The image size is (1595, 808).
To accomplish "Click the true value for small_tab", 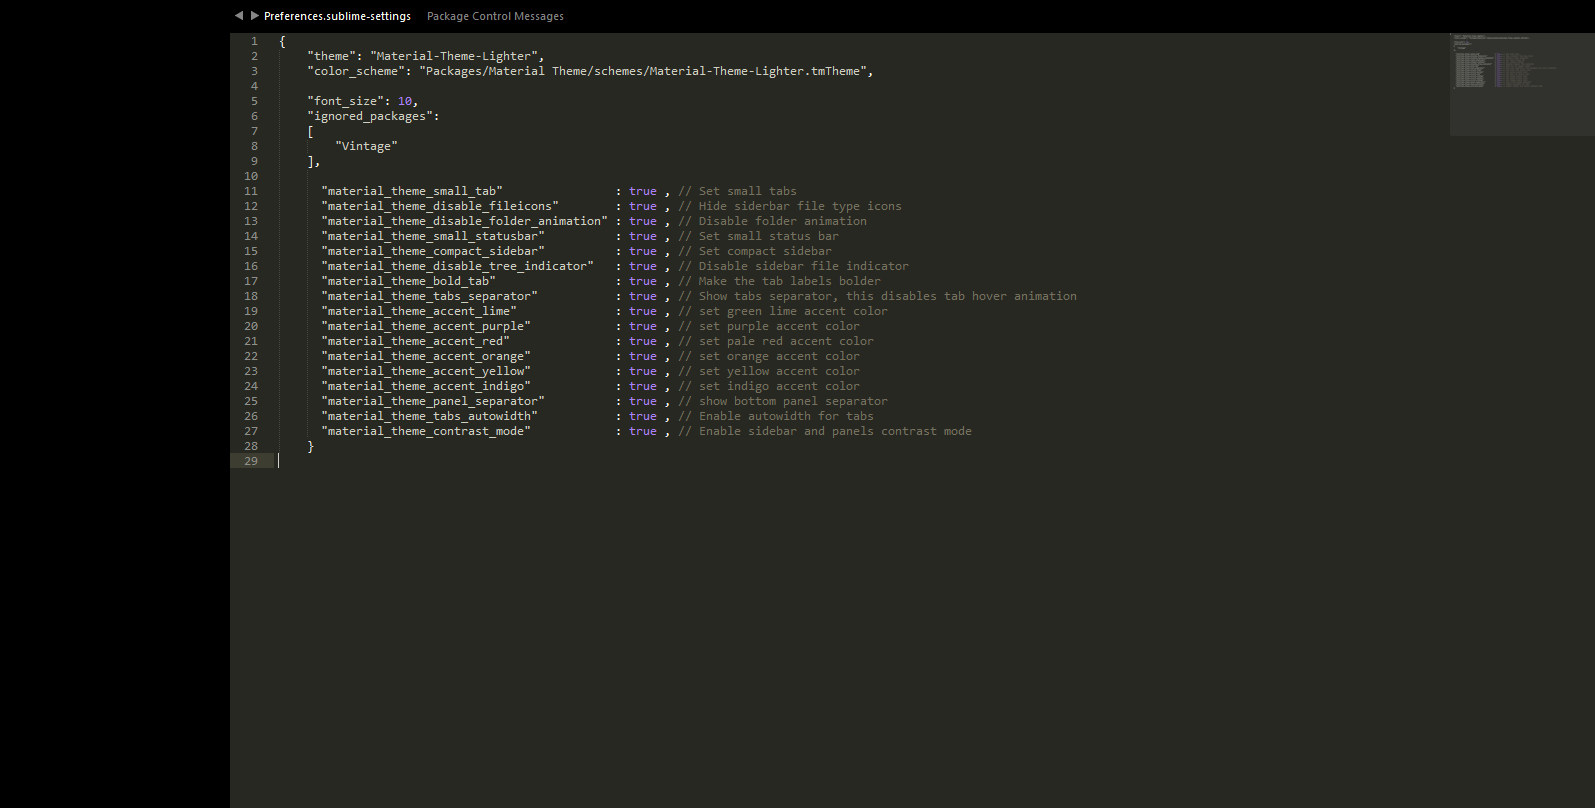I will tap(643, 191).
